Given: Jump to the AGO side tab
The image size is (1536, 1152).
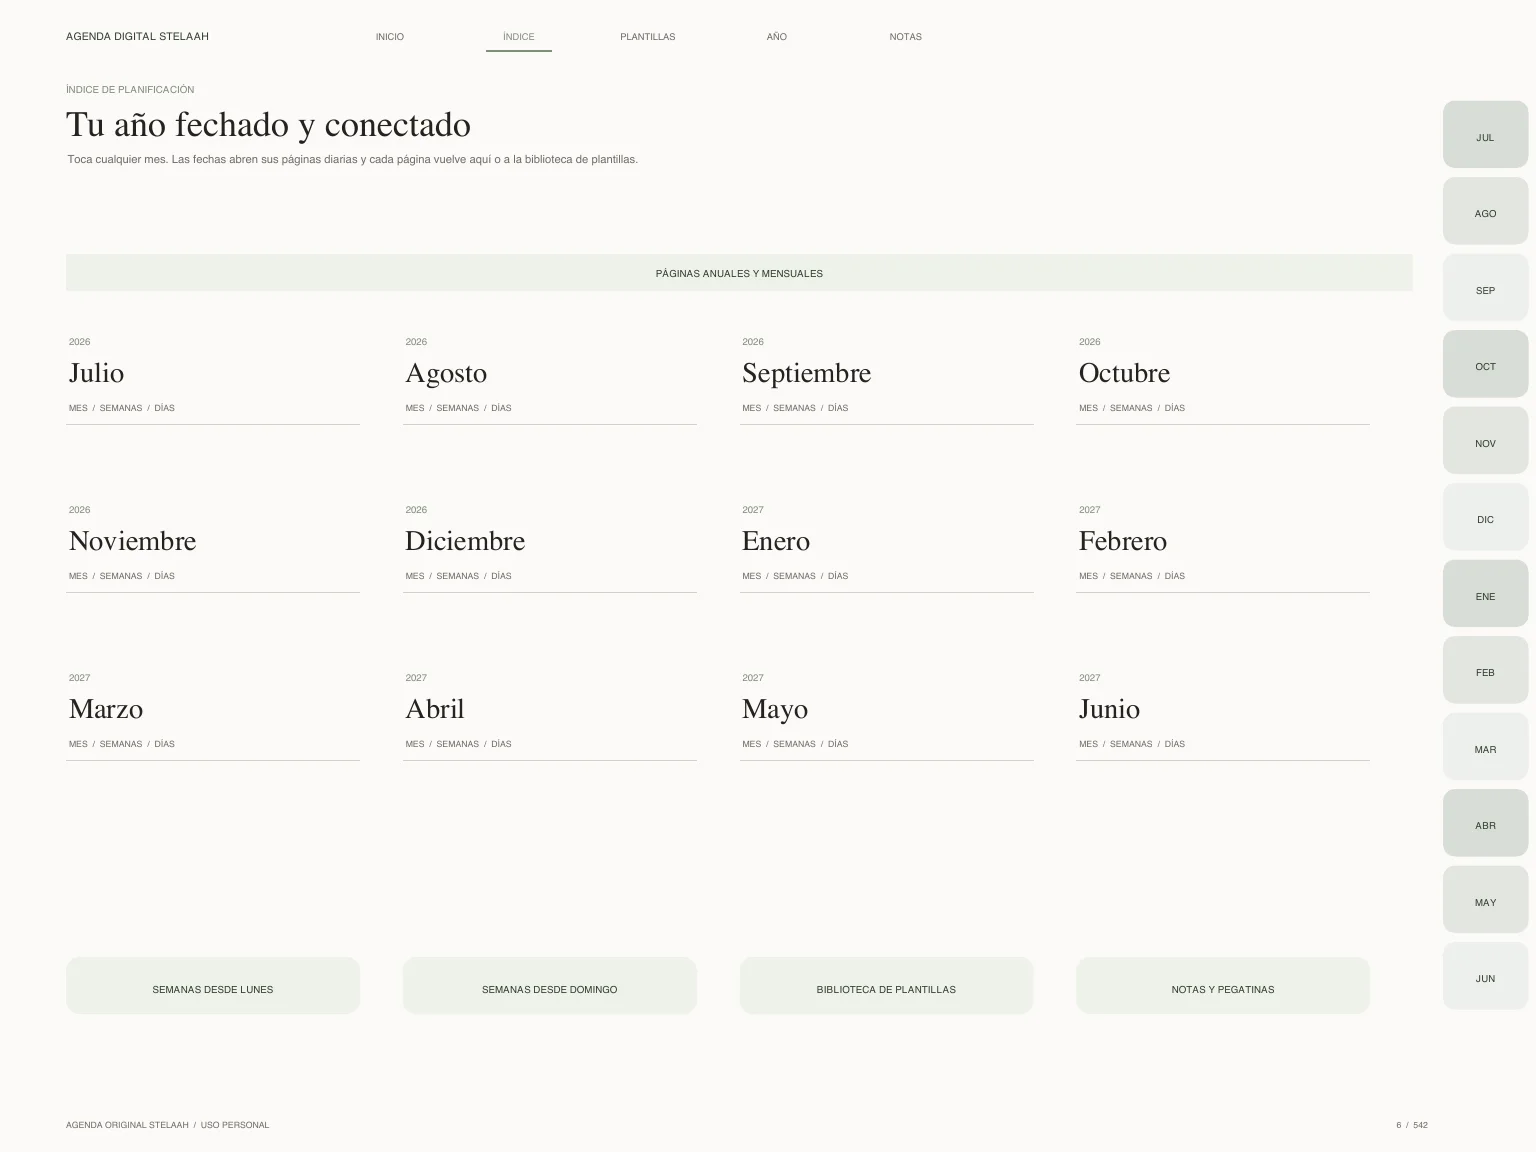Looking at the screenshot, I should pyautogui.click(x=1485, y=211).
